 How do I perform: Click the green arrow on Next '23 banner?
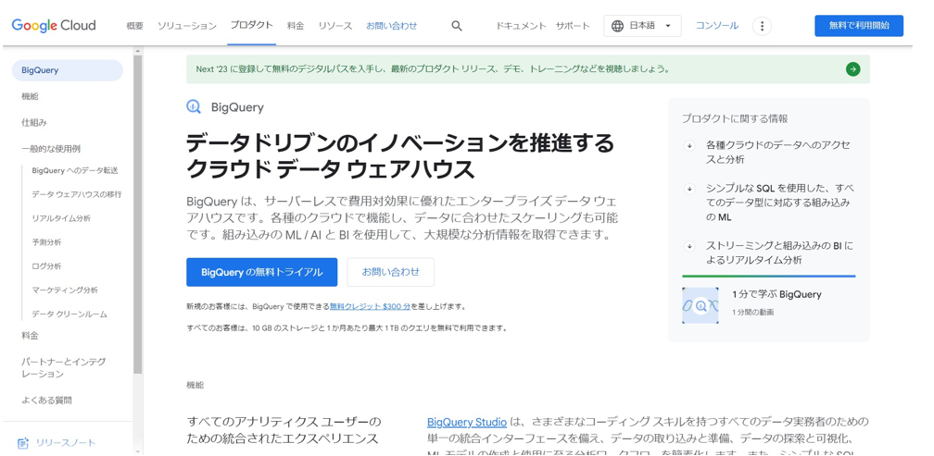[x=852, y=69]
